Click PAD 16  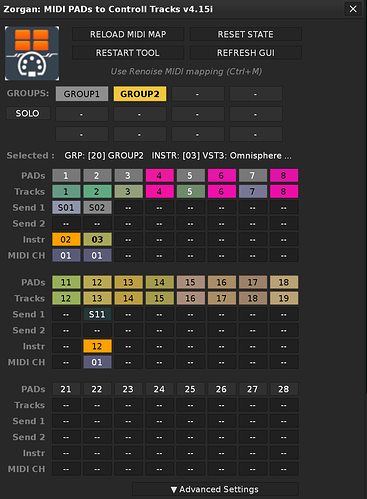click(x=222, y=282)
